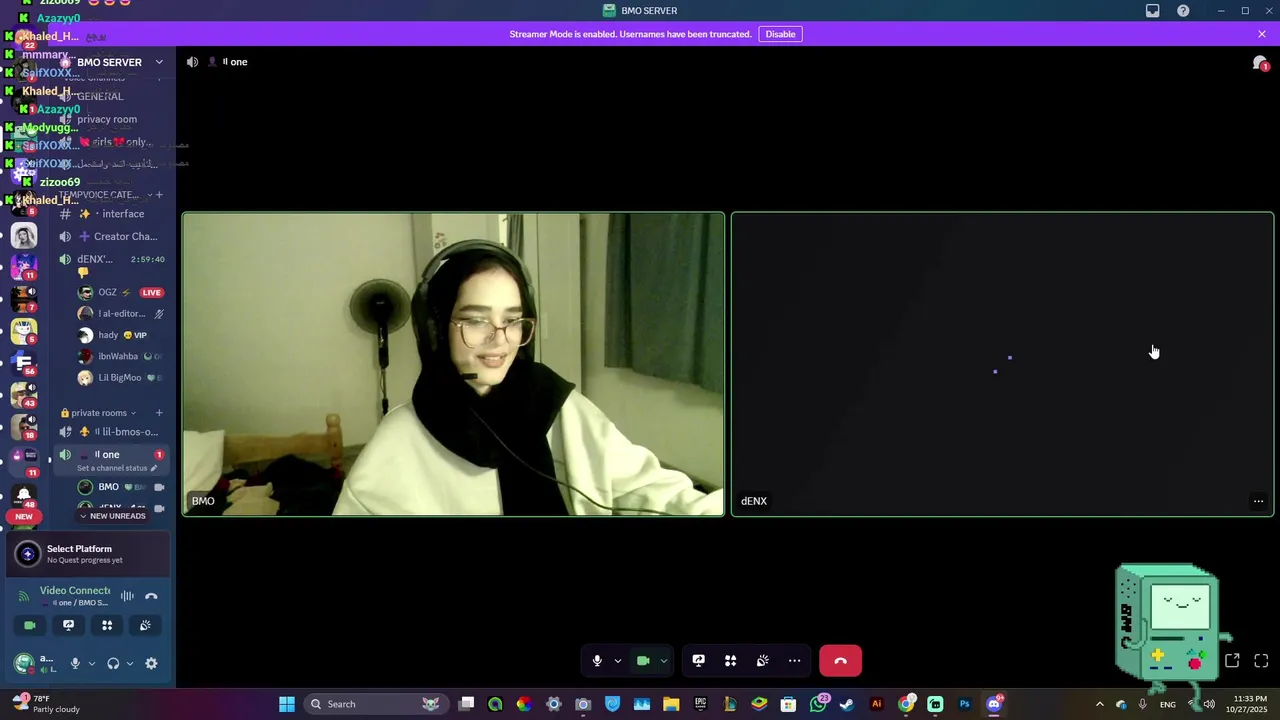Mute mic in user panel

point(75,663)
